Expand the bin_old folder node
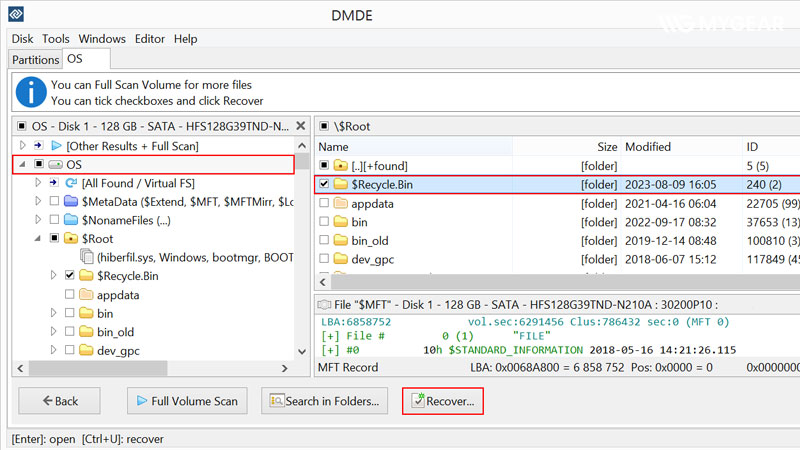 [x=53, y=332]
